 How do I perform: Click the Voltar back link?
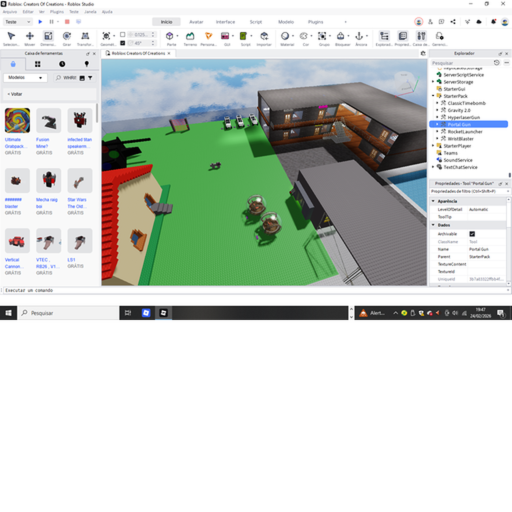click(15, 94)
